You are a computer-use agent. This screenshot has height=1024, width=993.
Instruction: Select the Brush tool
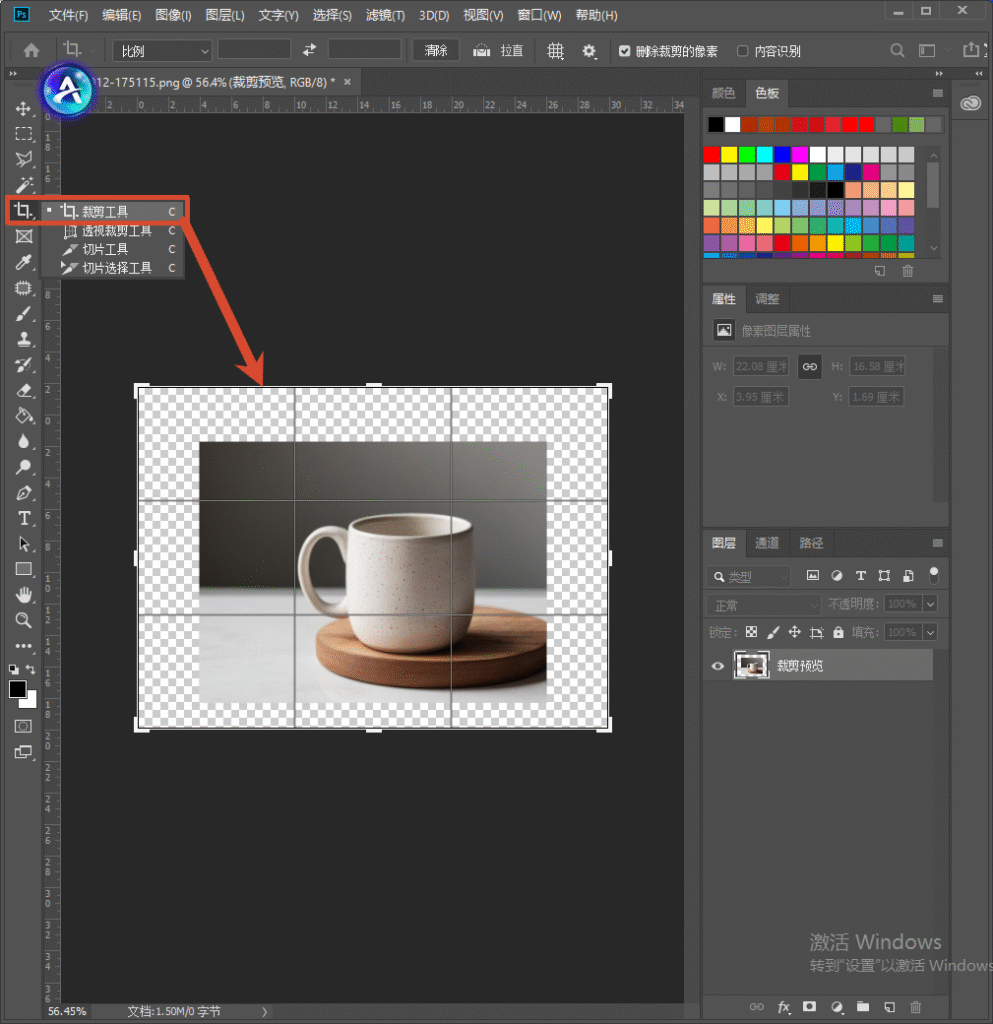pyautogui.click(x=24, y=313)
